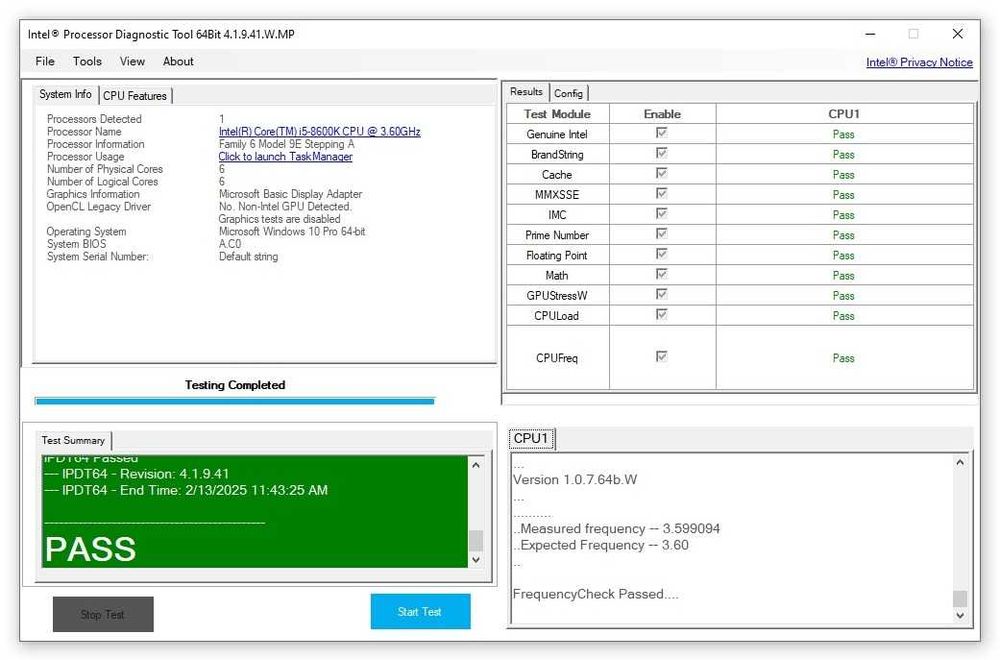Close the Processor Diagnostic Tool window

click(x=957, y=34)
